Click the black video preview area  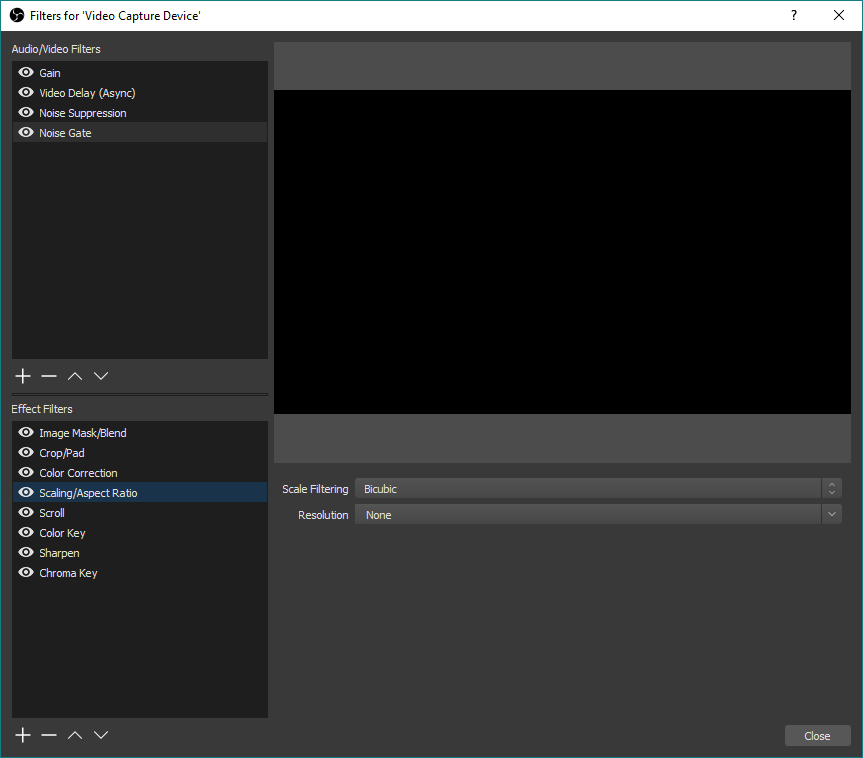(562, 250)
